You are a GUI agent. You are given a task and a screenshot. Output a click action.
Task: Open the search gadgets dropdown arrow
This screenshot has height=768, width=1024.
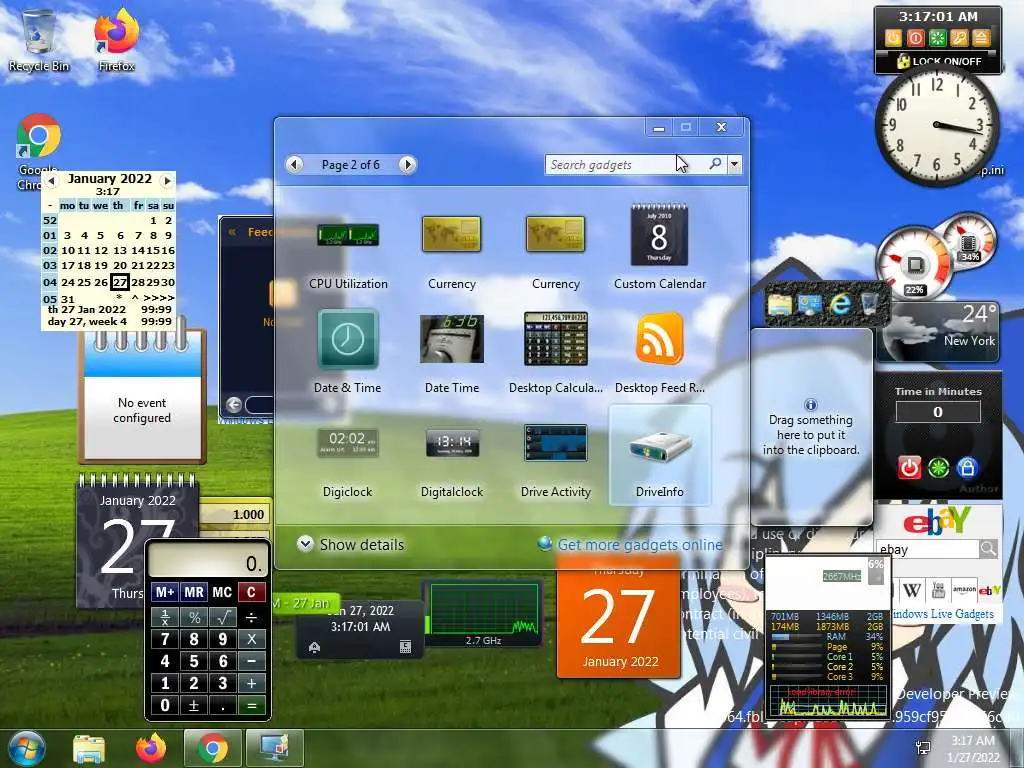(x=735, y=164)
